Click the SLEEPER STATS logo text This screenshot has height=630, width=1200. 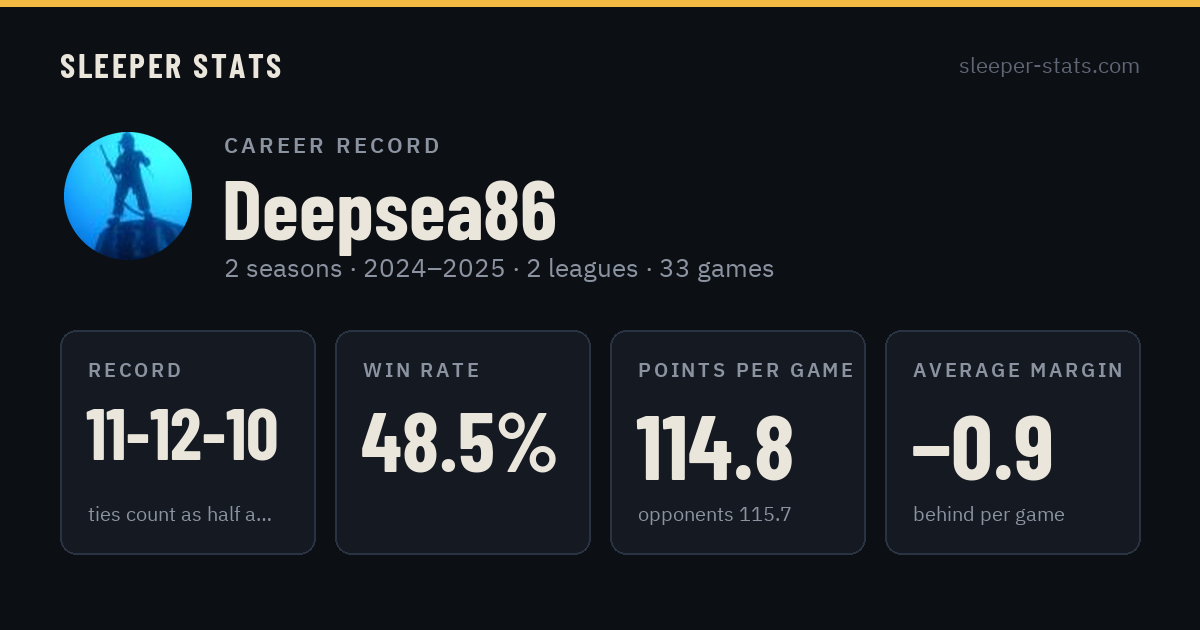(x=171, y=67)
